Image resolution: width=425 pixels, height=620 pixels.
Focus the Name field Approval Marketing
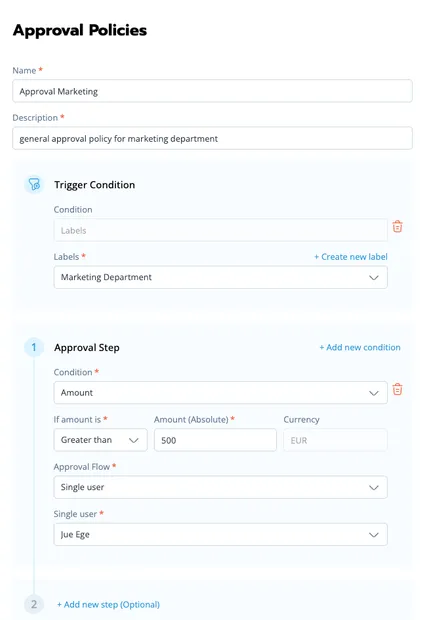tap(212, 91)
